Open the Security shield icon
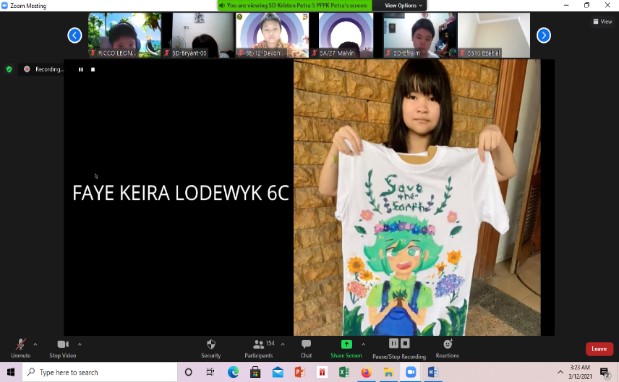This screenshot has width=619, height=382. coord(211,345)
